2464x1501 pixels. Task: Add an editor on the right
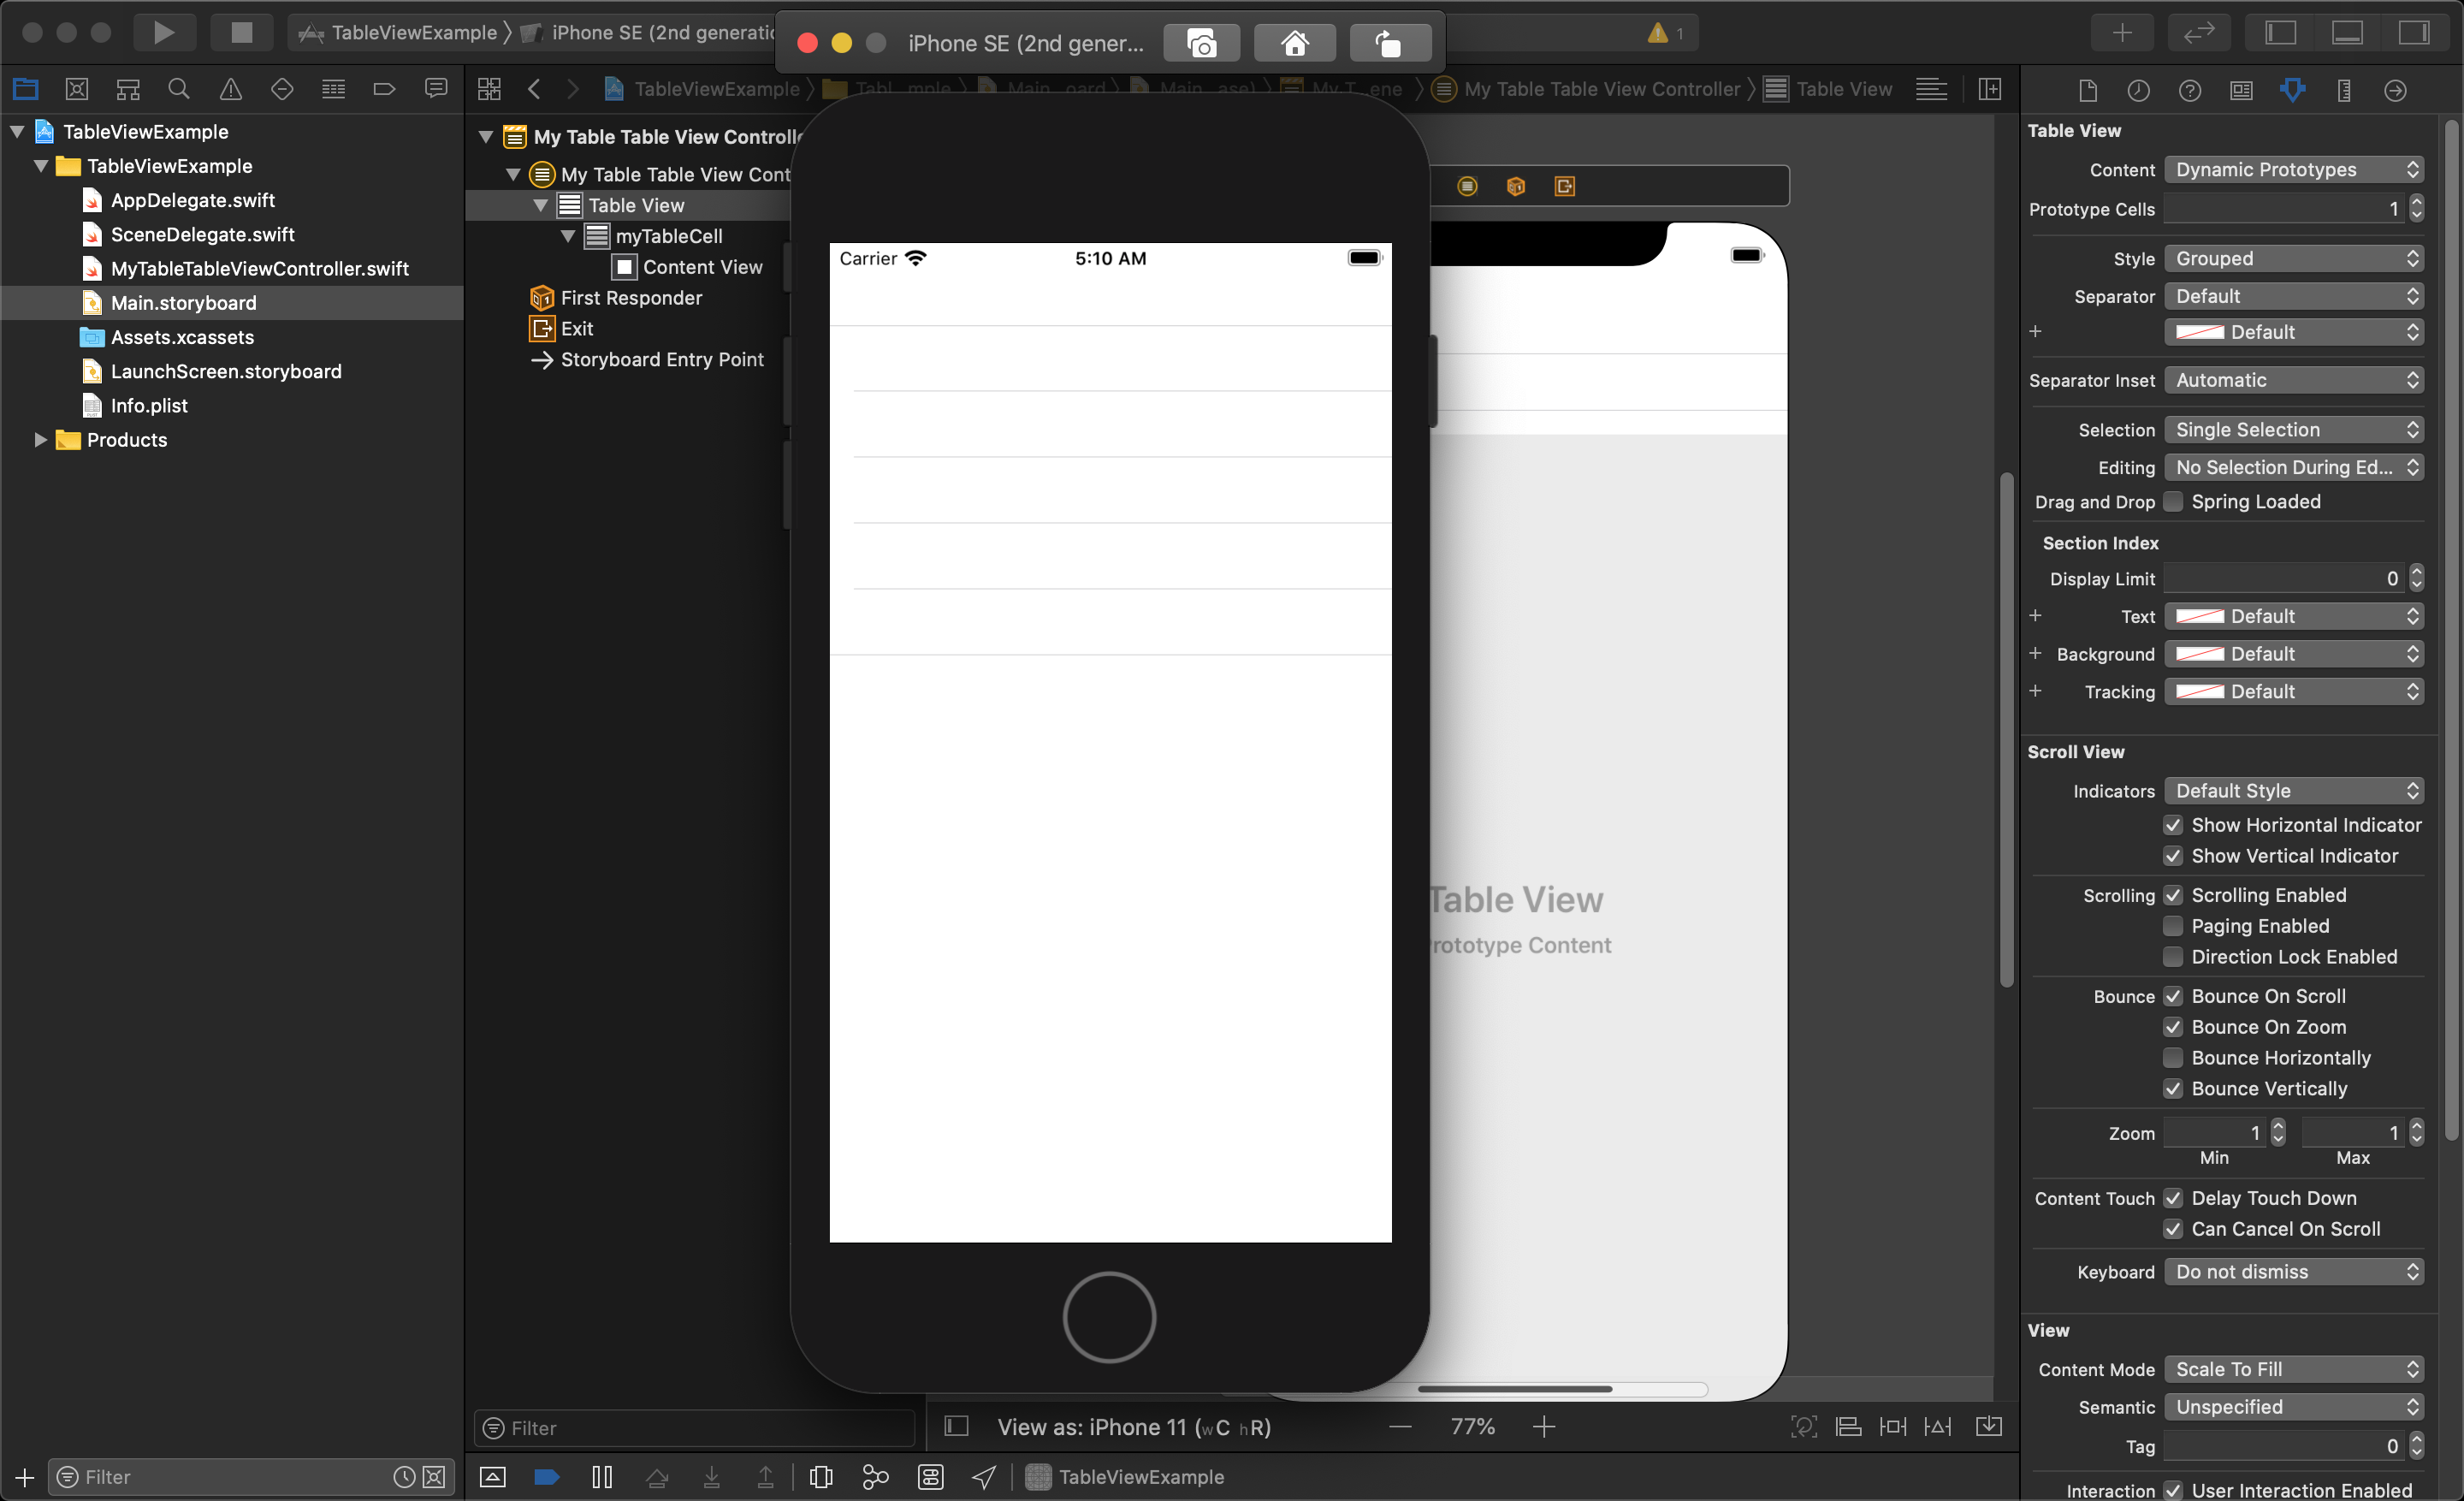[x=1990, y=89]
